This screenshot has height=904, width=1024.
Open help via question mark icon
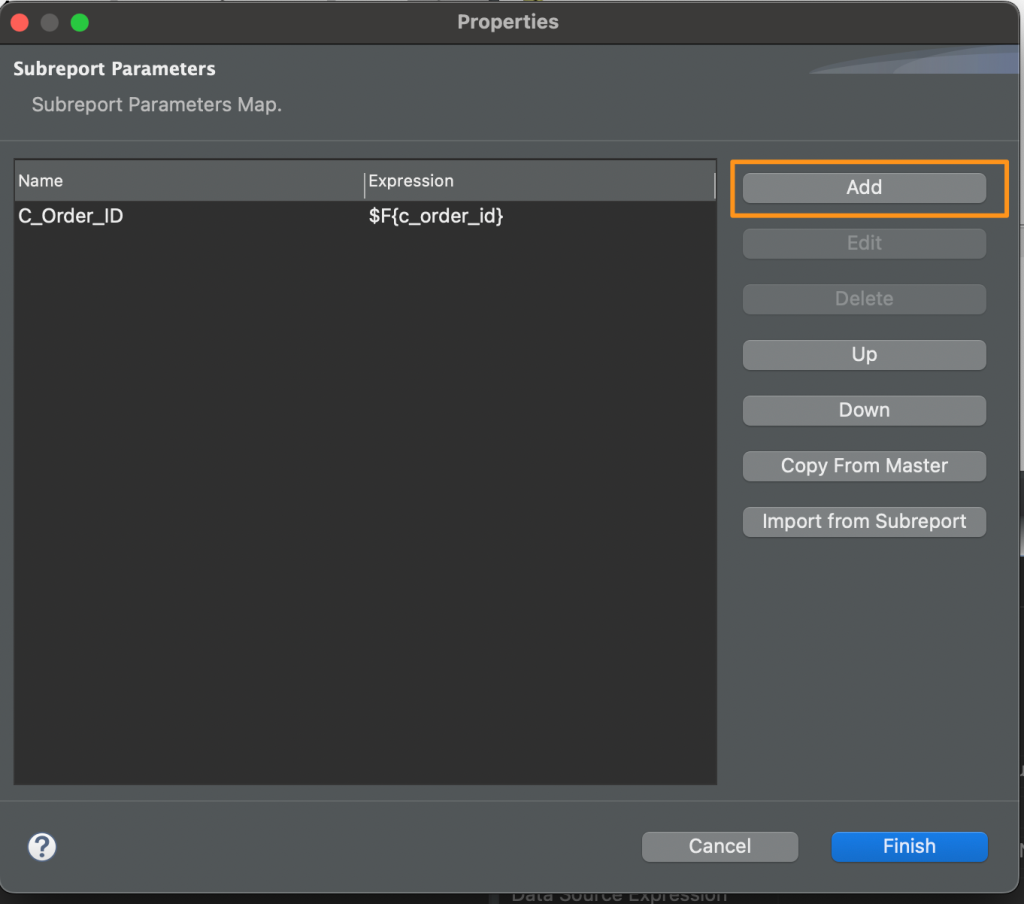[x=42, y=847]
